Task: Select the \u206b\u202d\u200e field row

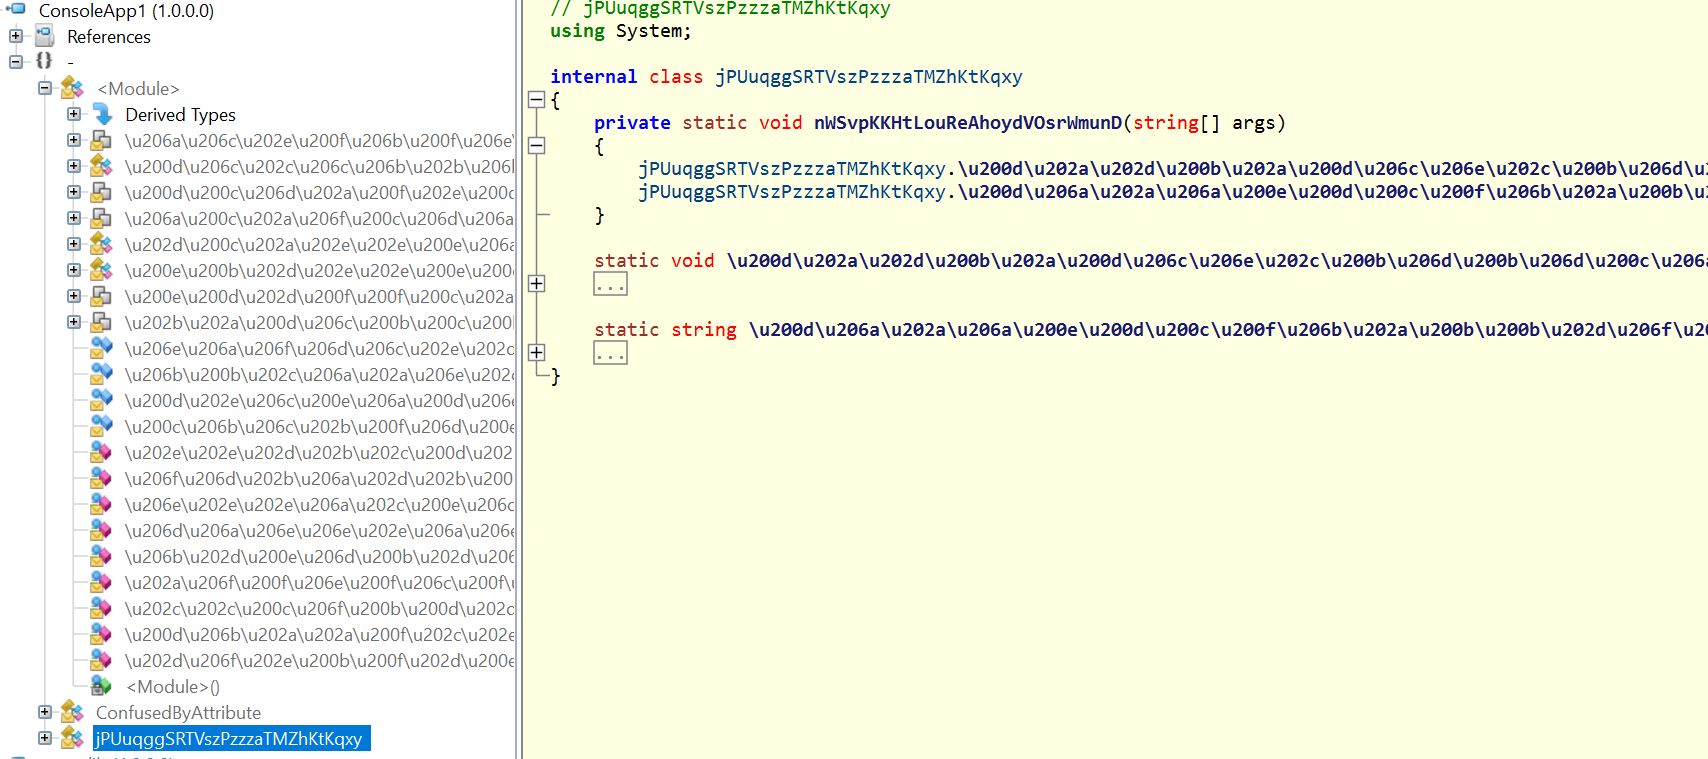Action: [x=319, y=556]
